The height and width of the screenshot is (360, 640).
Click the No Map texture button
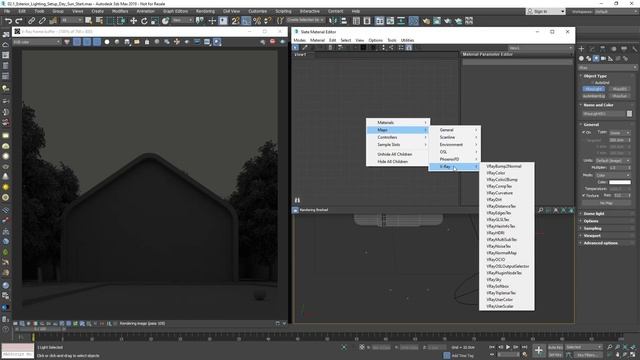[x=606, y=203]
